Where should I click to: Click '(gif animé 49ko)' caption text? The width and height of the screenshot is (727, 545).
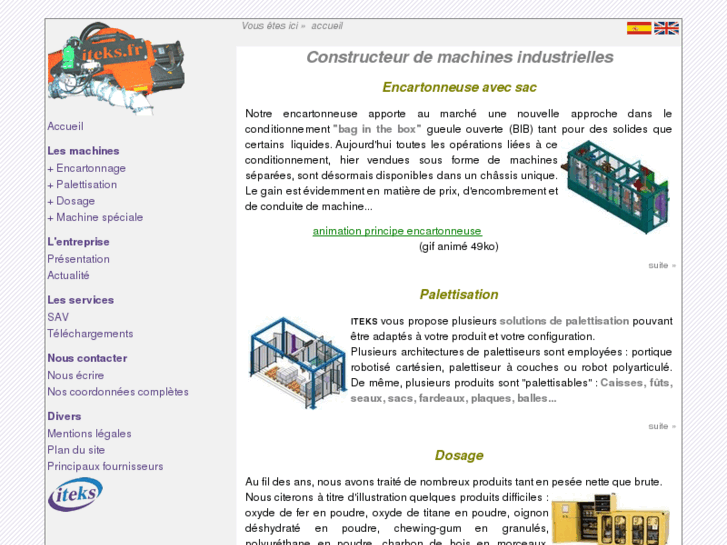(x=459, y=246)
